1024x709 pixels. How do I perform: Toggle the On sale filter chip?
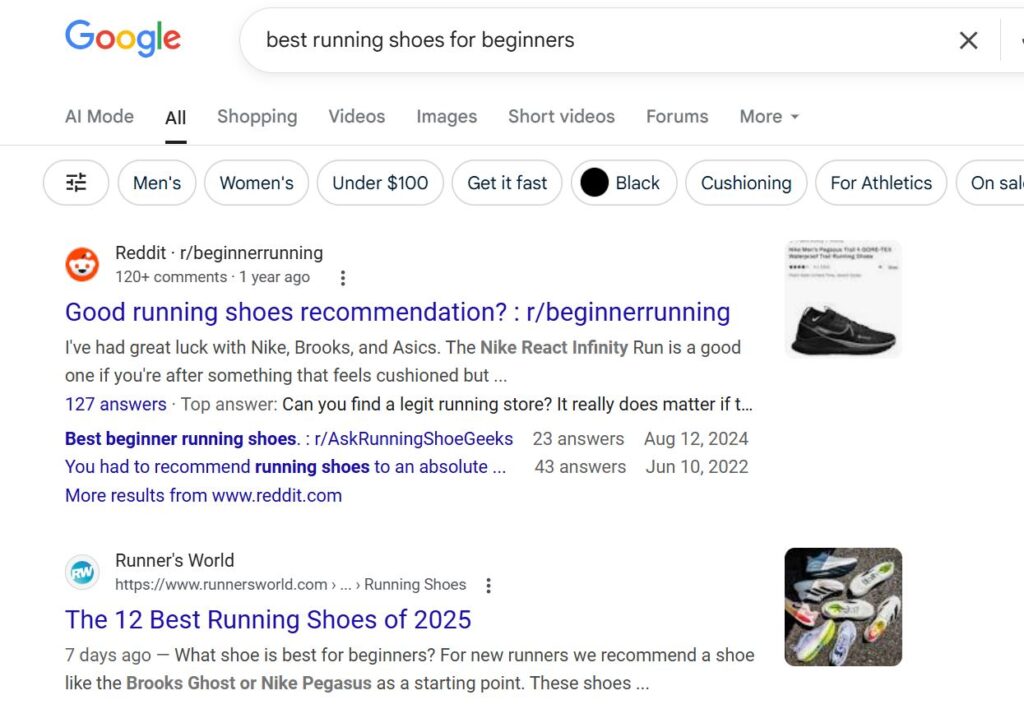click(x=991, y=183)
